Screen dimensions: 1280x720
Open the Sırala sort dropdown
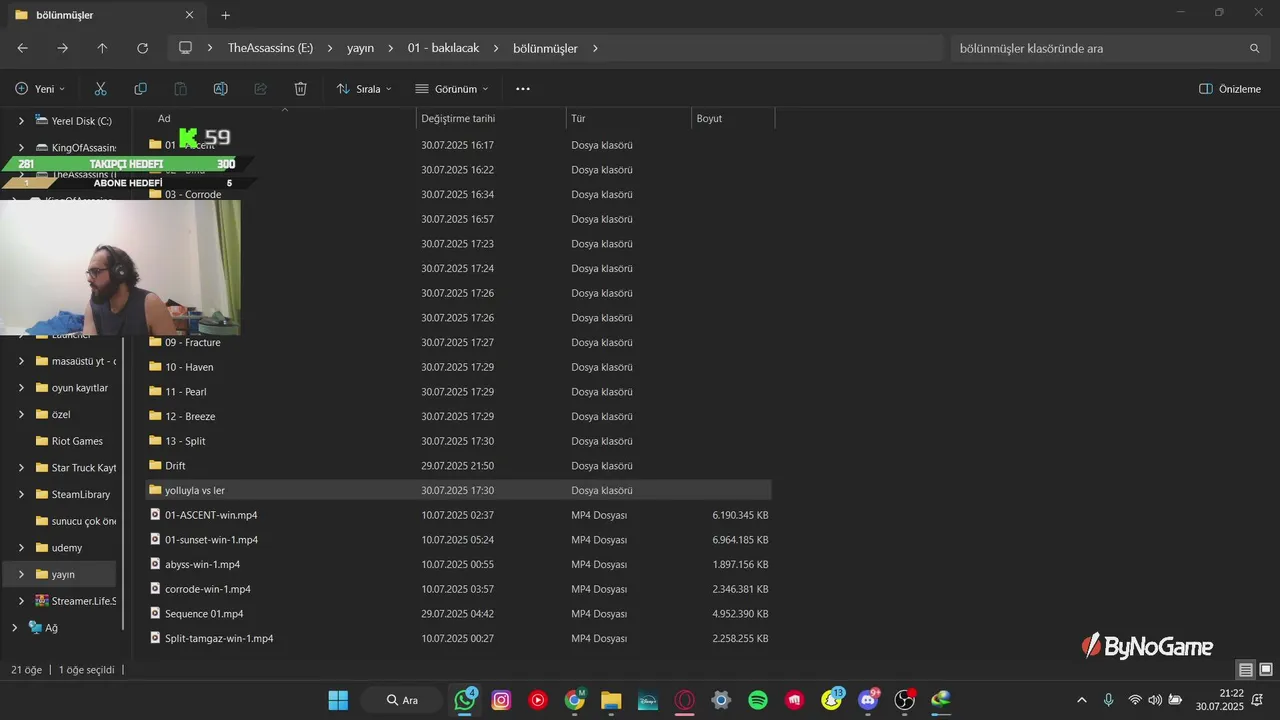click(x=364, y=89)
